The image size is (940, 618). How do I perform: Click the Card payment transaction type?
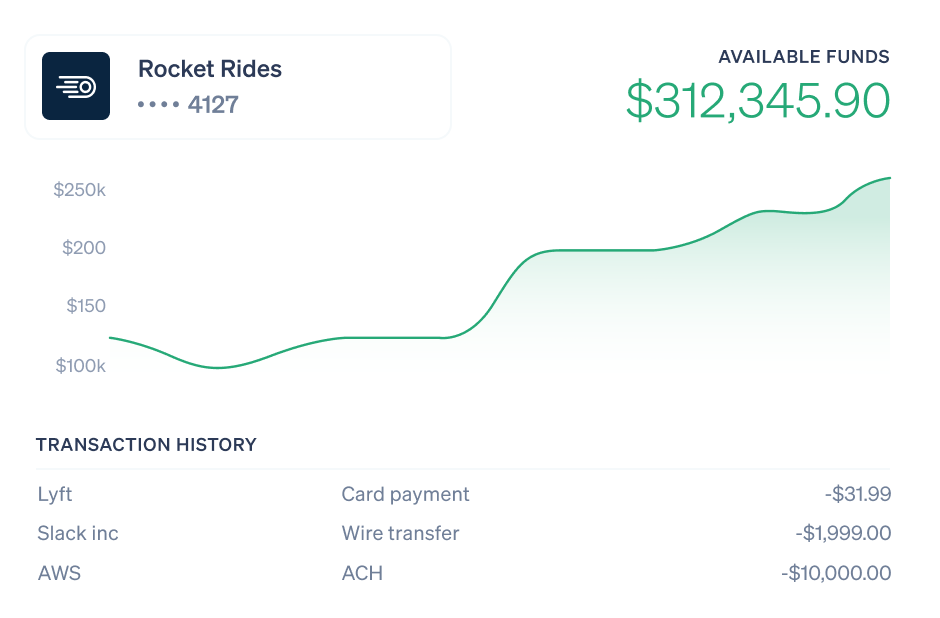405,495
